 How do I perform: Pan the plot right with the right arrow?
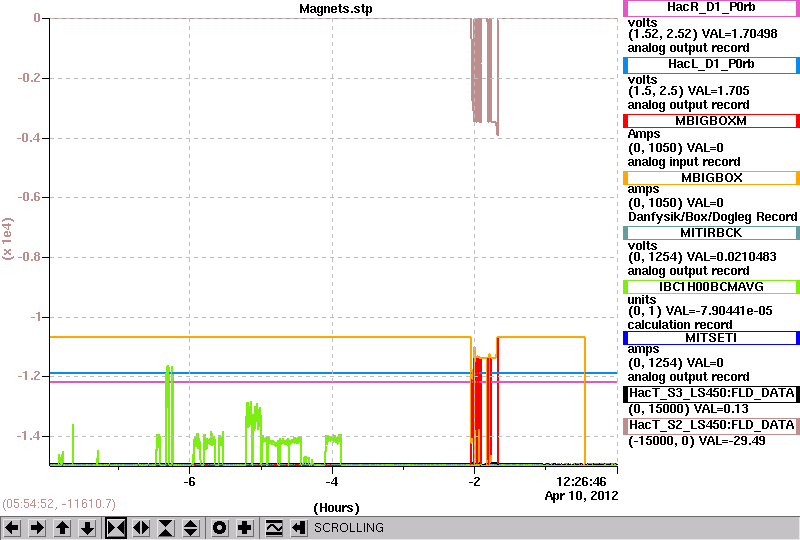[37, 528]
